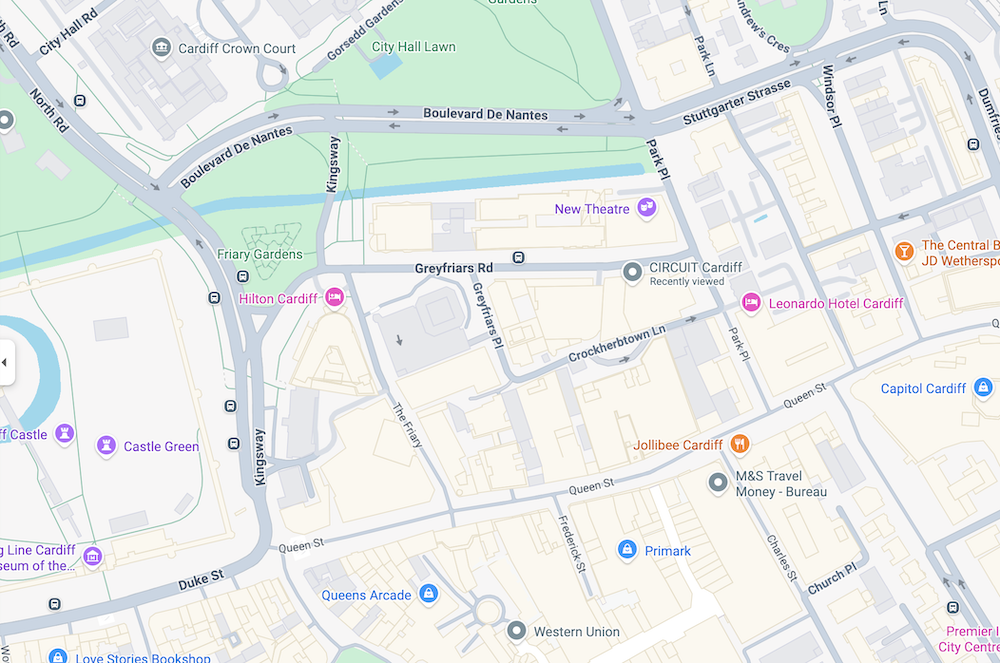Click the Castle Green purple marker
1000x663 pixels.
click(x=106, y=445)
